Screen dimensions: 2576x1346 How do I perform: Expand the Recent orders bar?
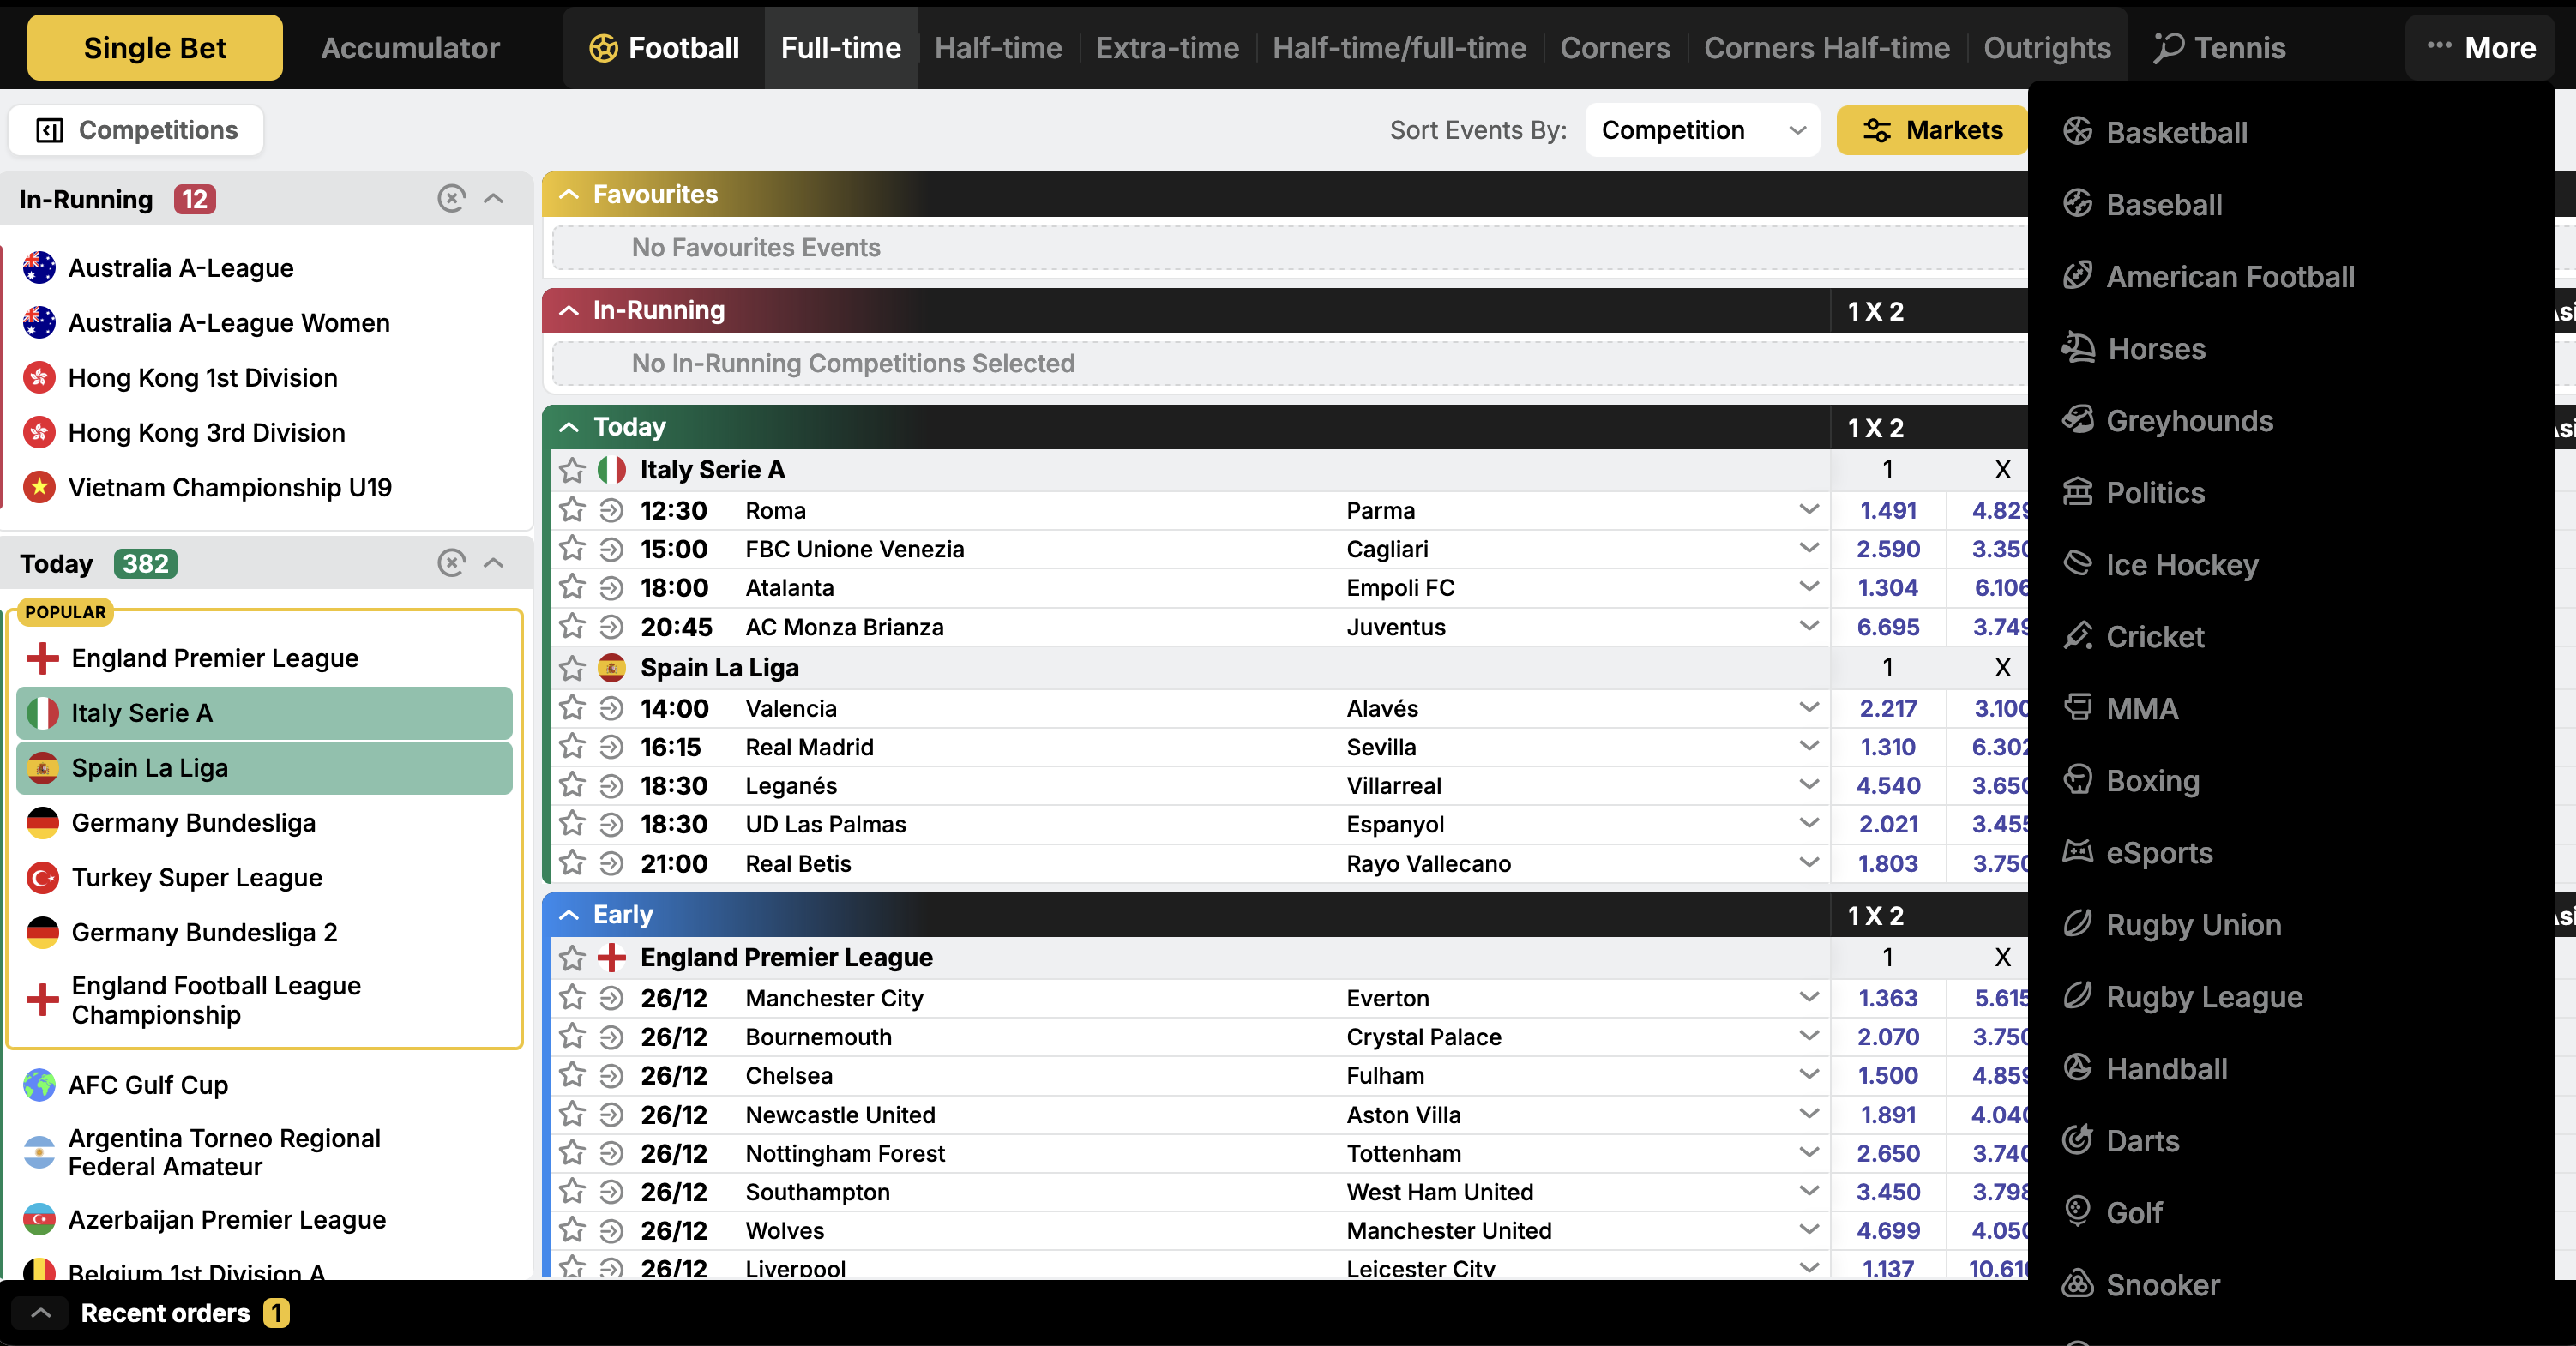[41, 1312]
